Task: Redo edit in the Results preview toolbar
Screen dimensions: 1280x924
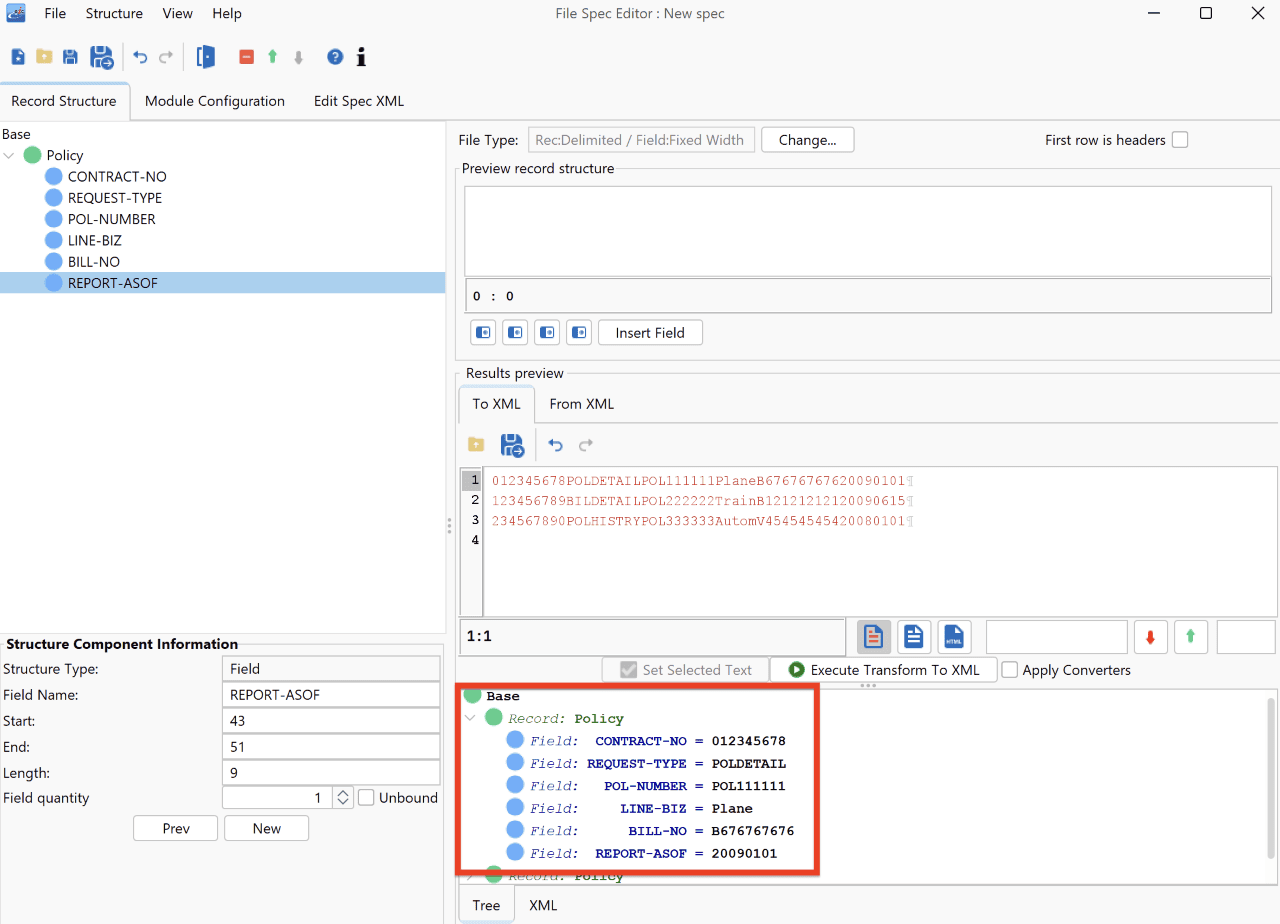Action: click(586, 445)
